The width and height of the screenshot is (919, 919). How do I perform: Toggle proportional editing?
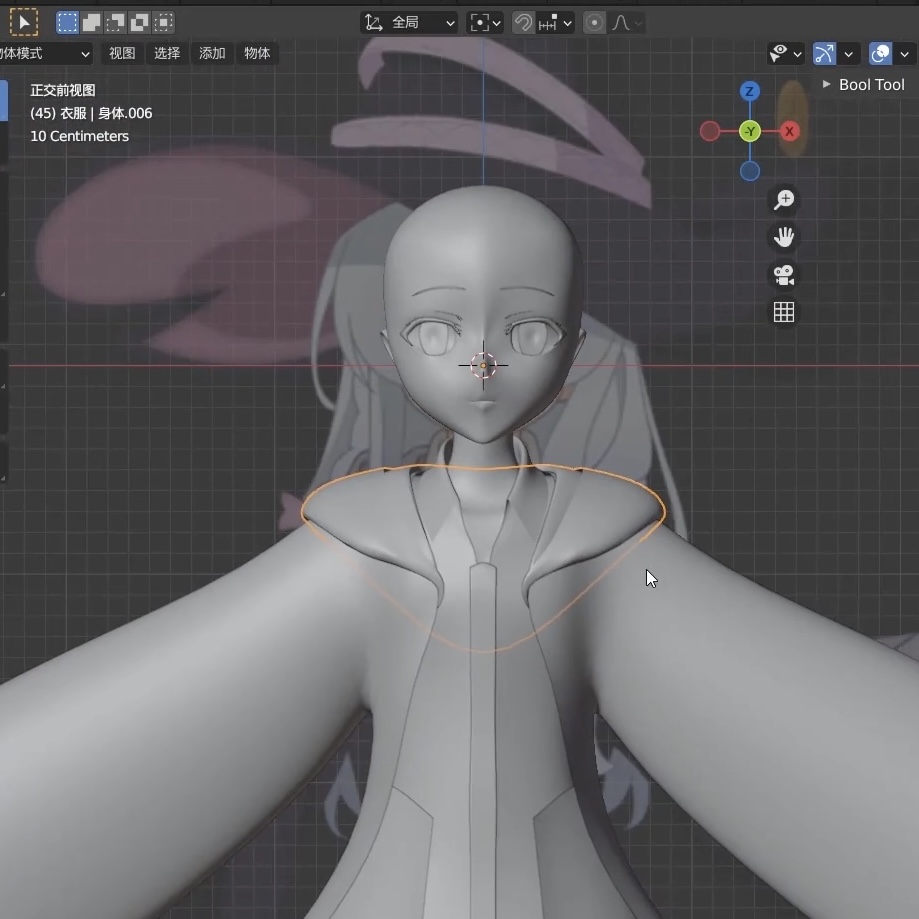coord(594,23)
